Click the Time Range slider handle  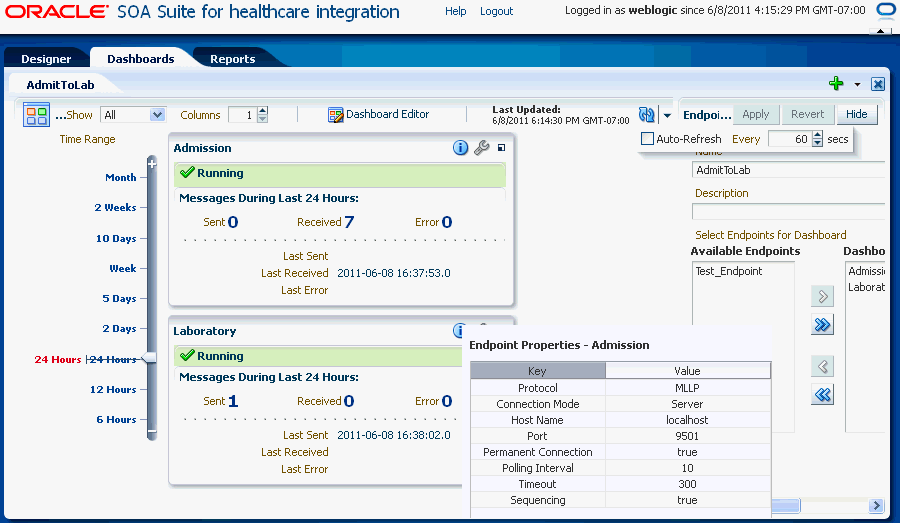149,358
